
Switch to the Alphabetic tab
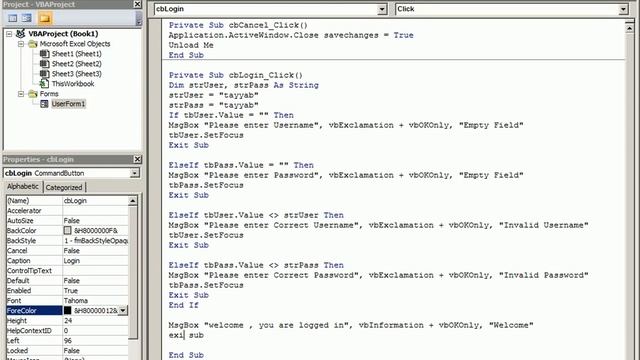23,187
